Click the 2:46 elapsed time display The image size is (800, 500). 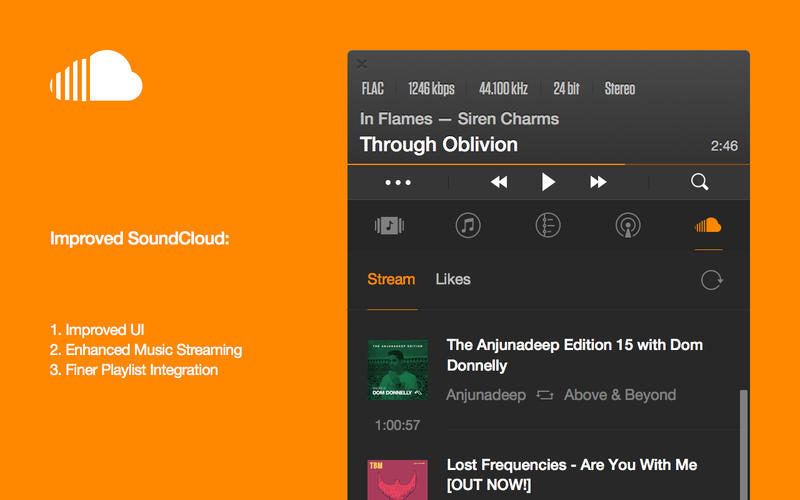(724, 146)
